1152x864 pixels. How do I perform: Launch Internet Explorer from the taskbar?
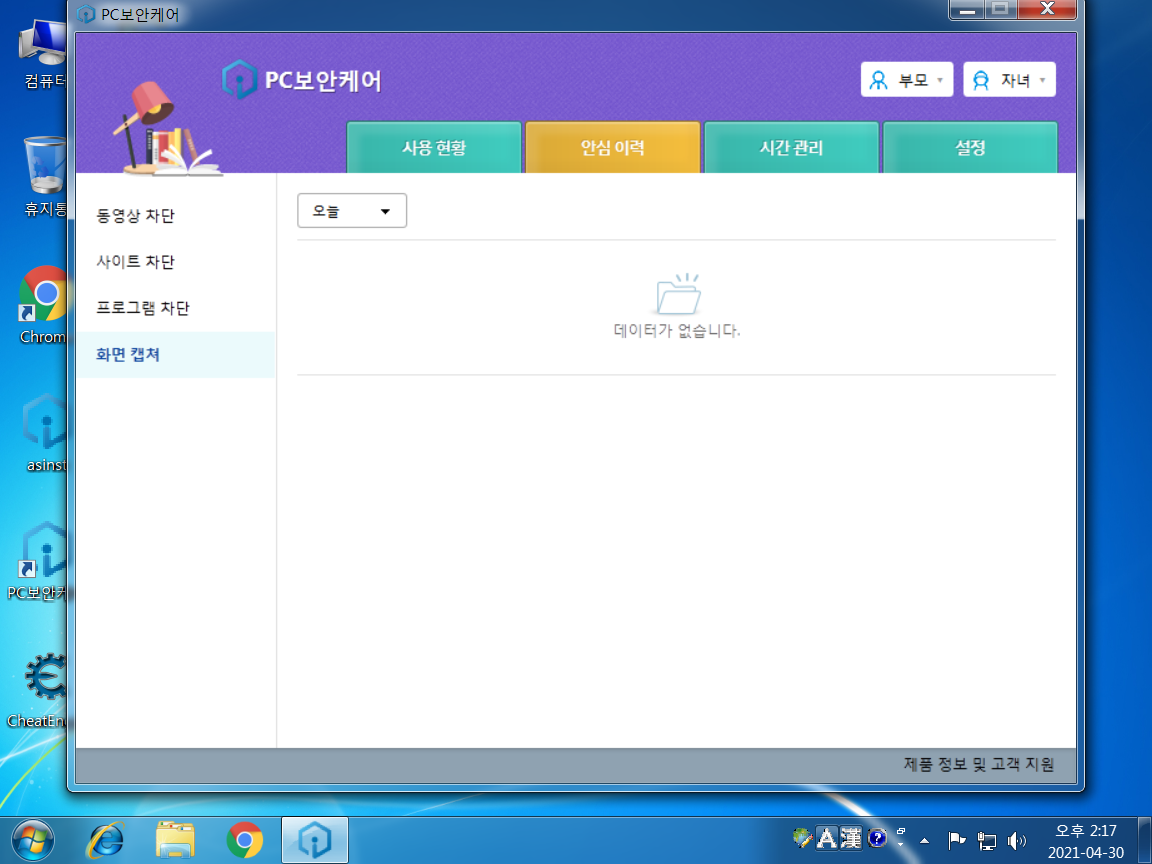[x=106, y=840]
